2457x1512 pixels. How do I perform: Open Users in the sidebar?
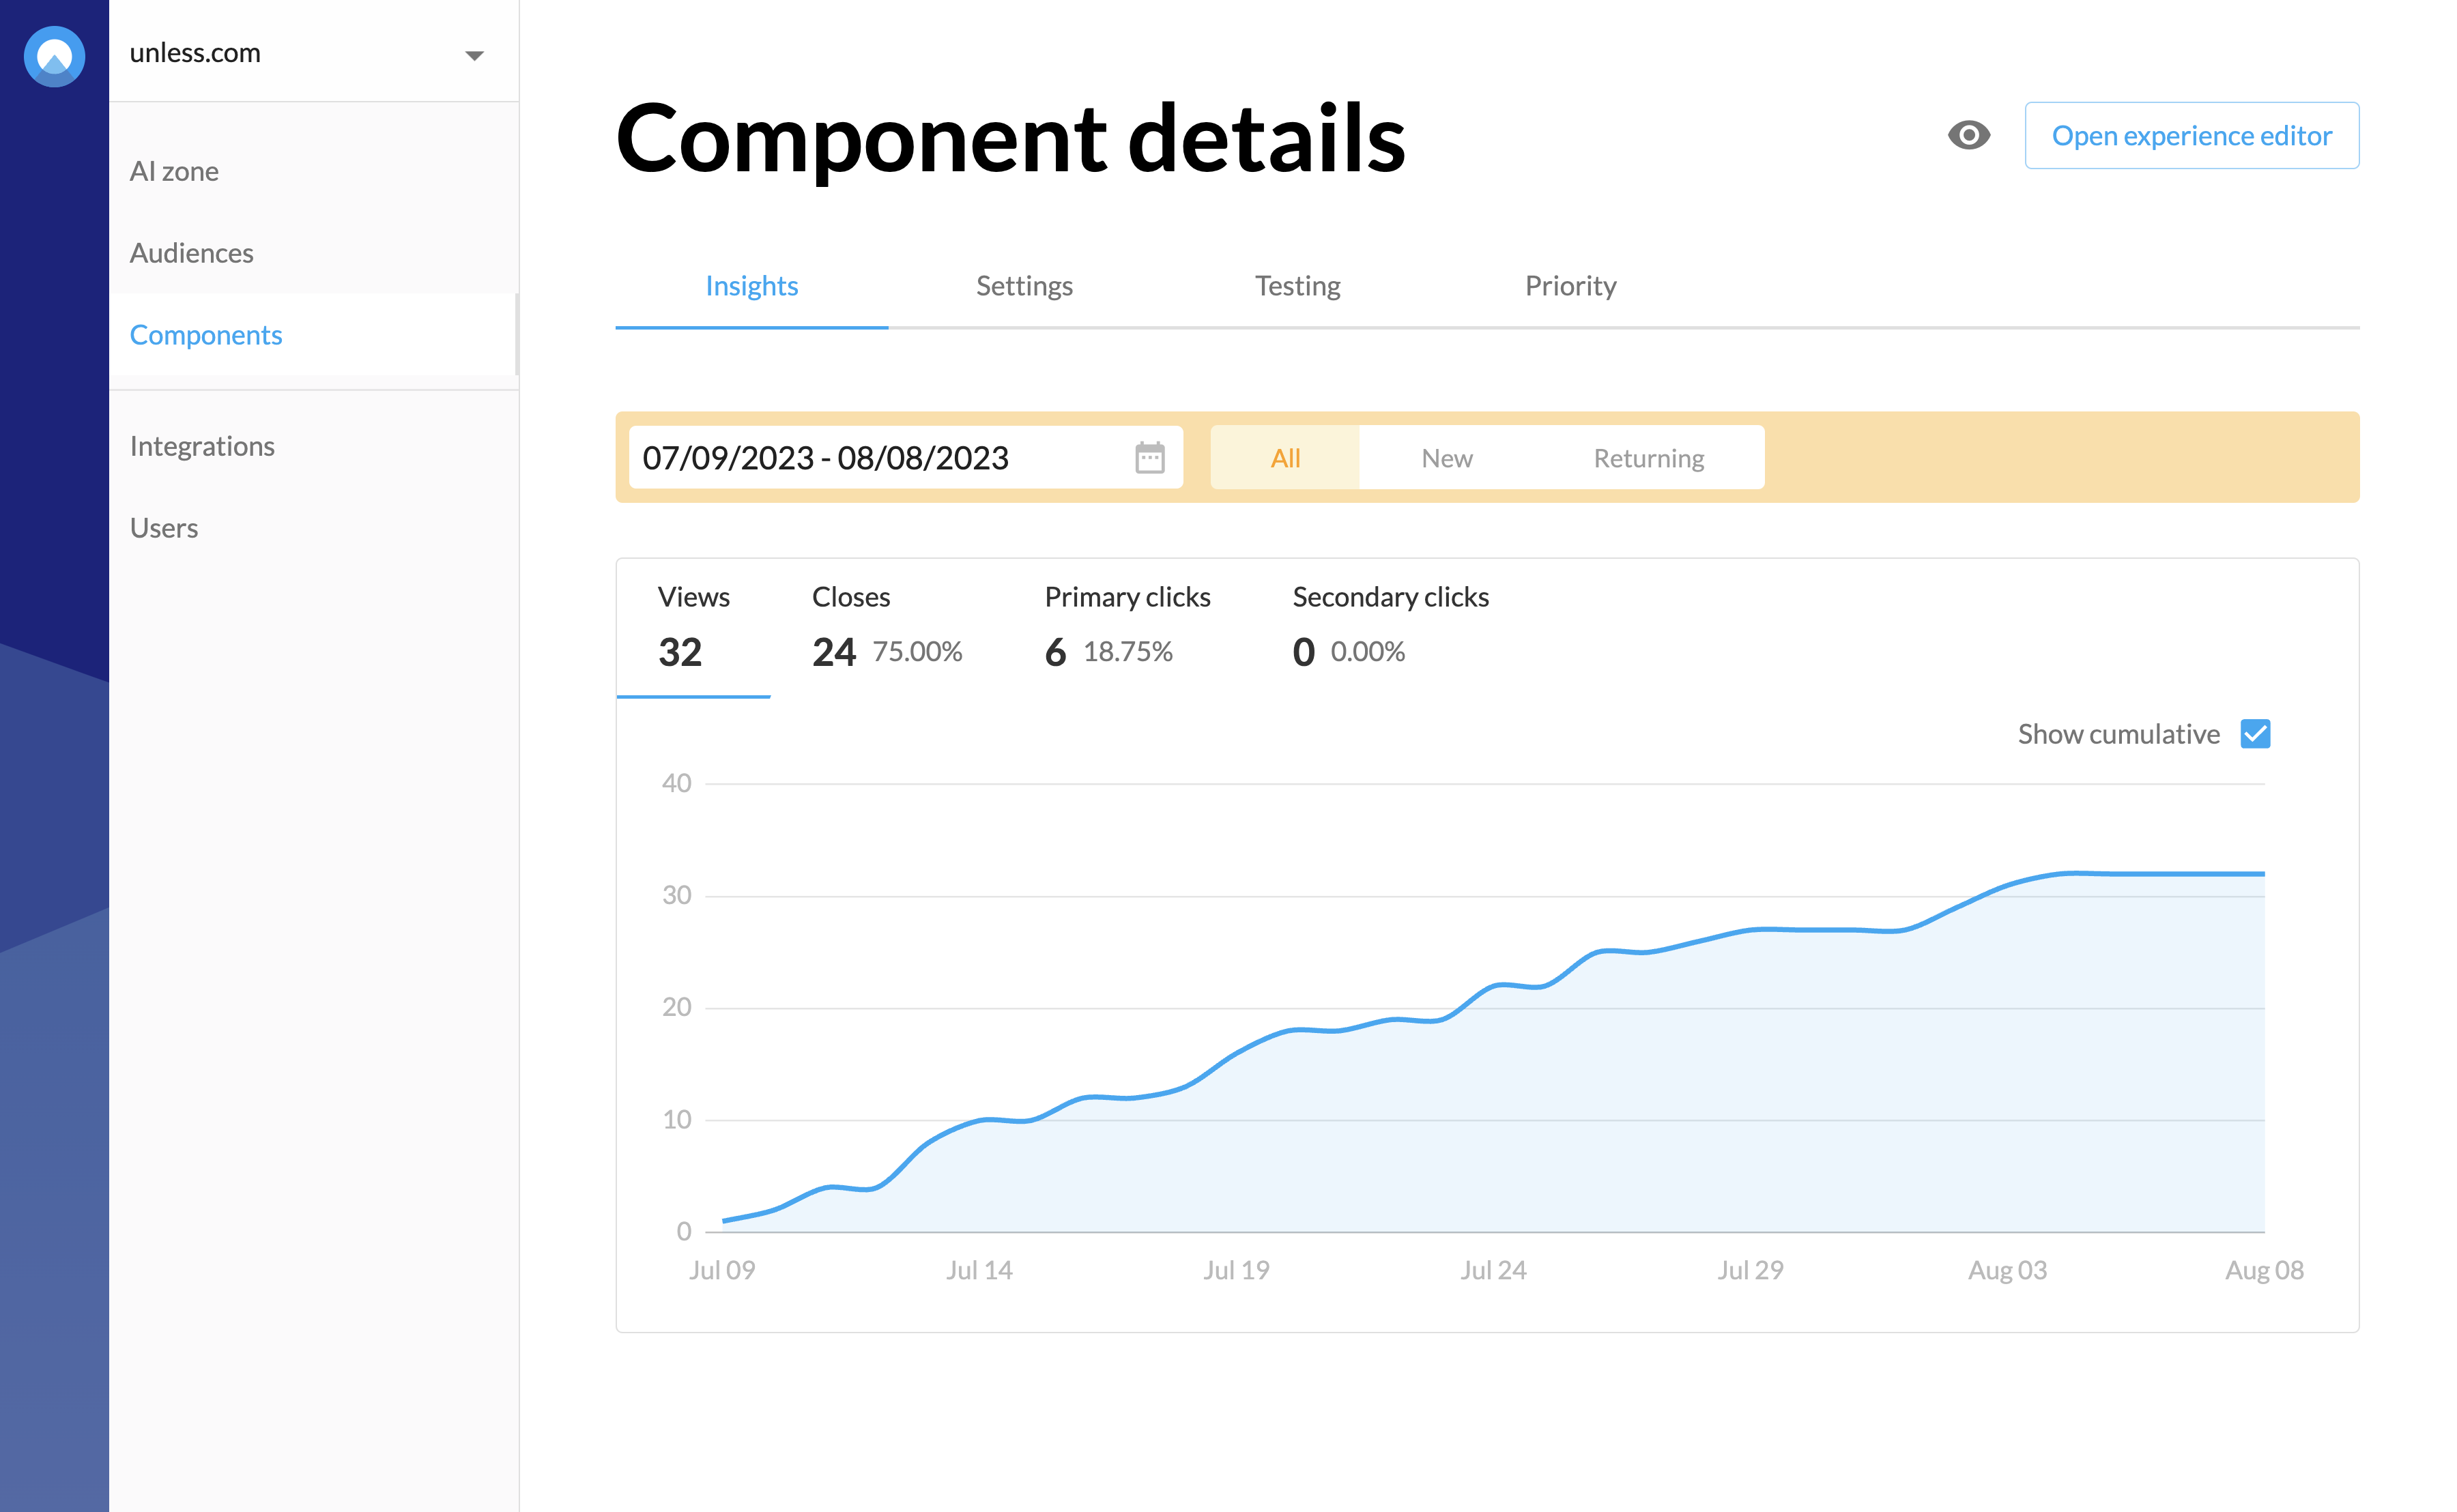point(164,528)
